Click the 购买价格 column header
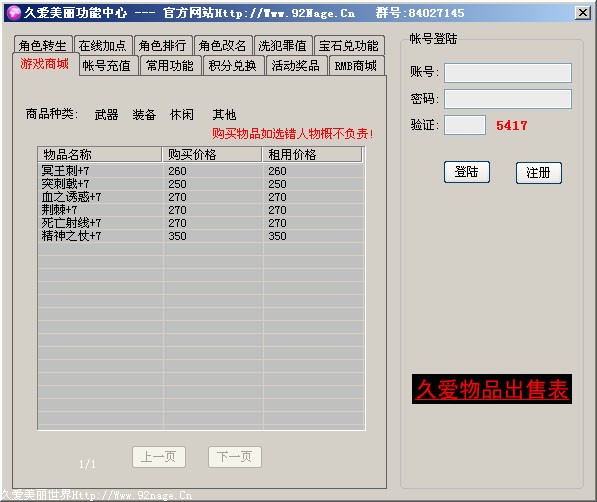The width and height of the screenshot is (597, 502). tap(212, 155)
